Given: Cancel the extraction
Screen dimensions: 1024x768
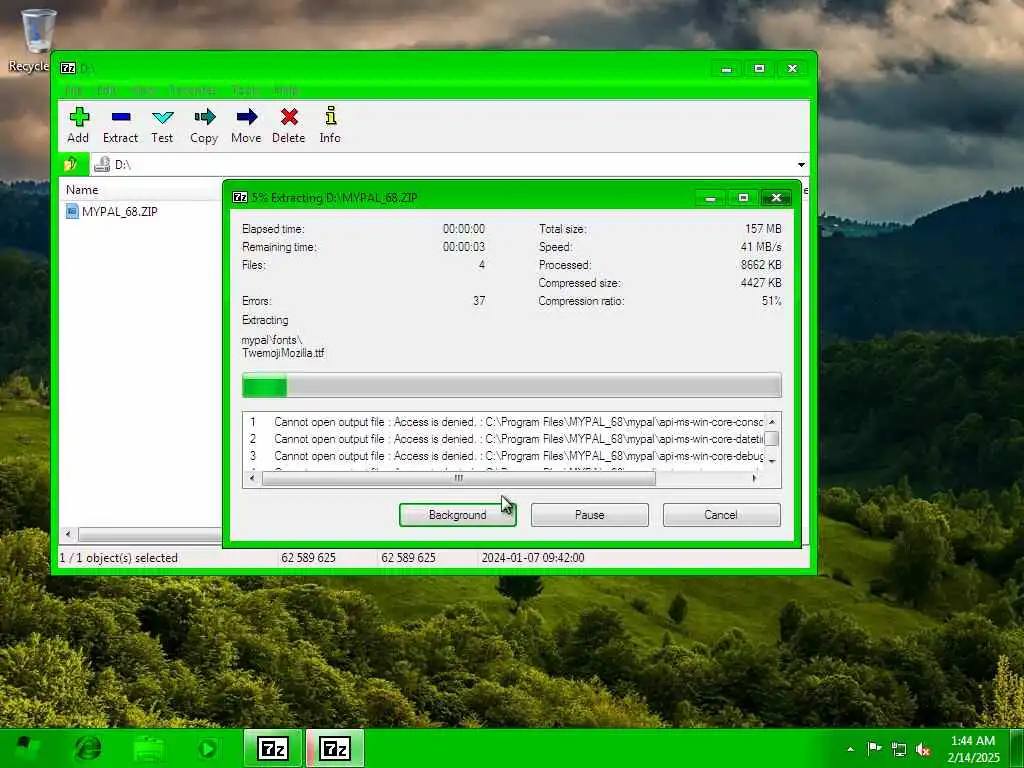Looking at the screenshot, I should (722, 515).
